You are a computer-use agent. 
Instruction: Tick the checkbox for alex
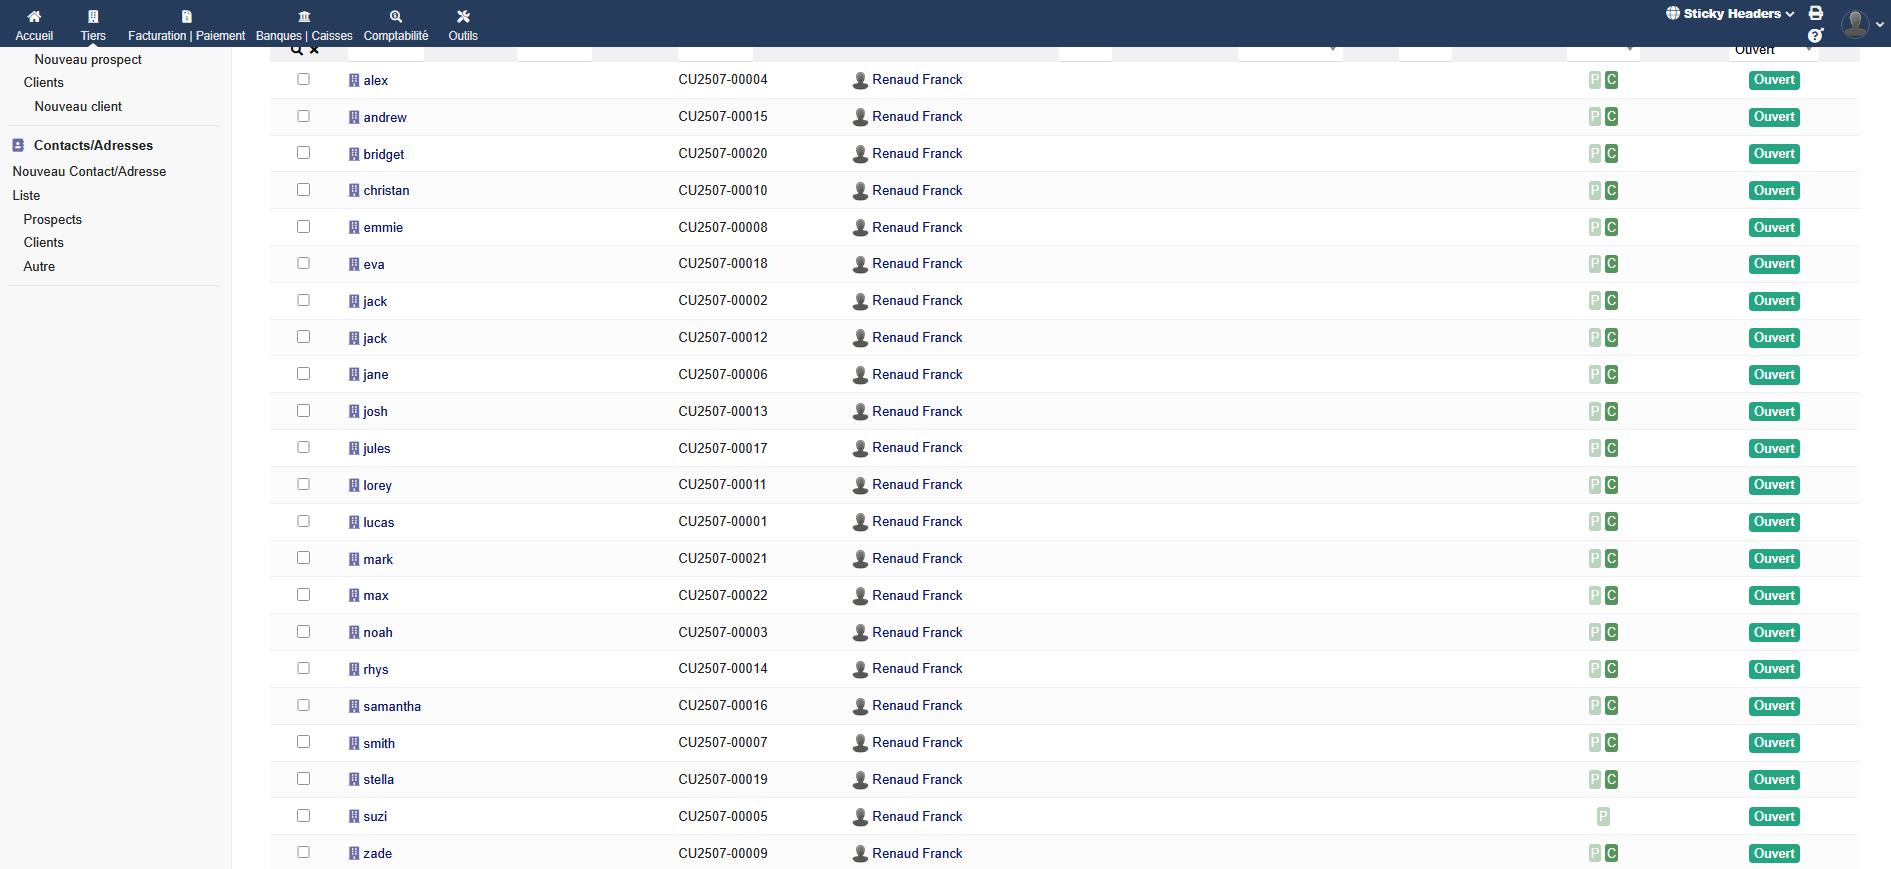point(303,79)
